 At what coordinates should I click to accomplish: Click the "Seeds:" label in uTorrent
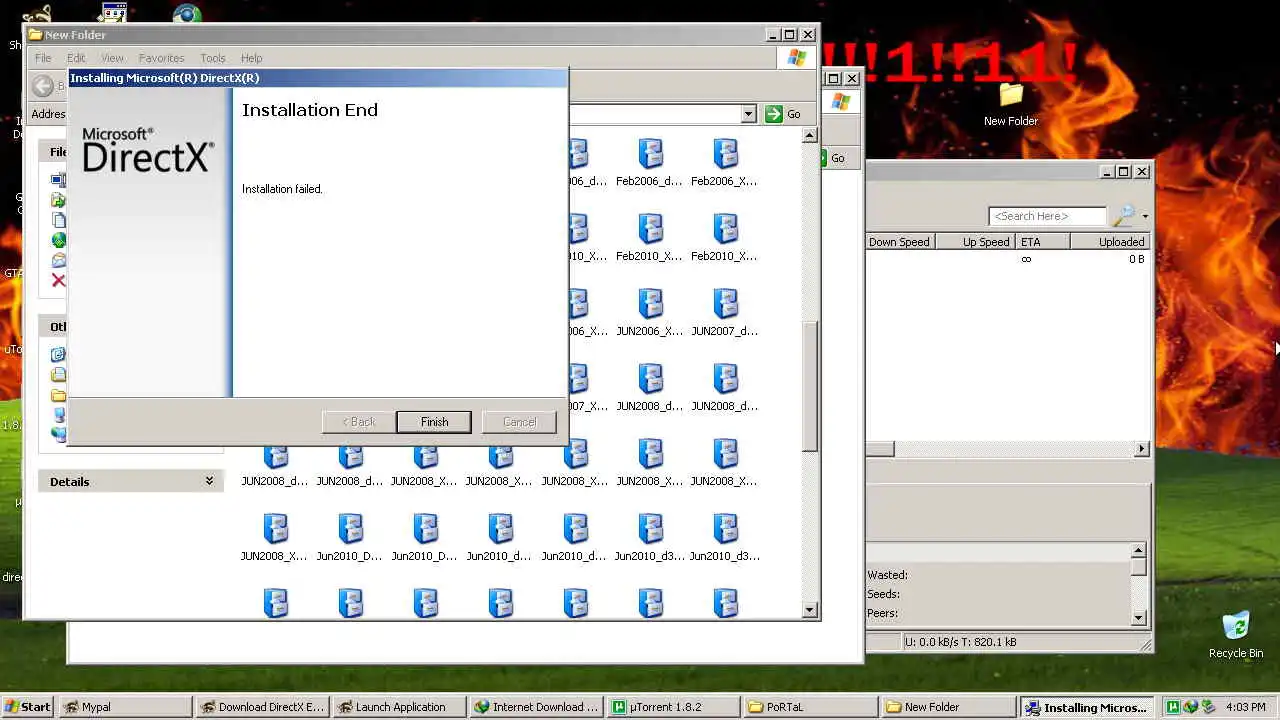pyautogui.click(x=883, y=594)
